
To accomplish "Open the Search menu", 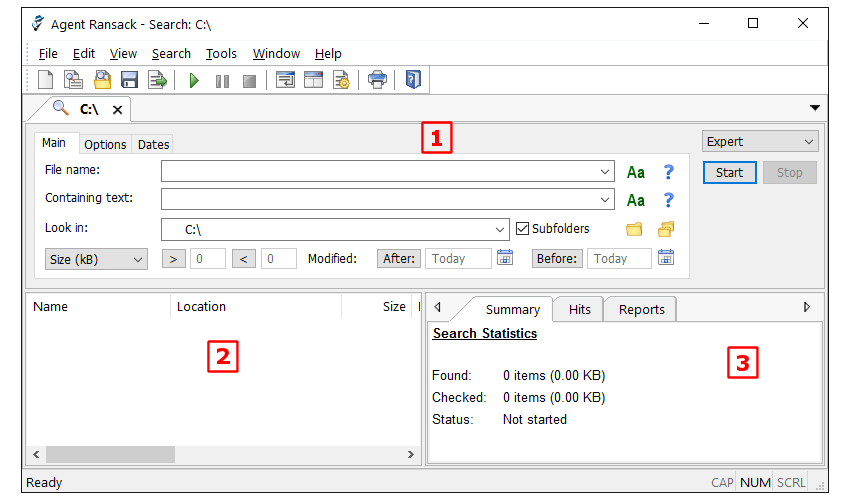I will pos(171,54).
